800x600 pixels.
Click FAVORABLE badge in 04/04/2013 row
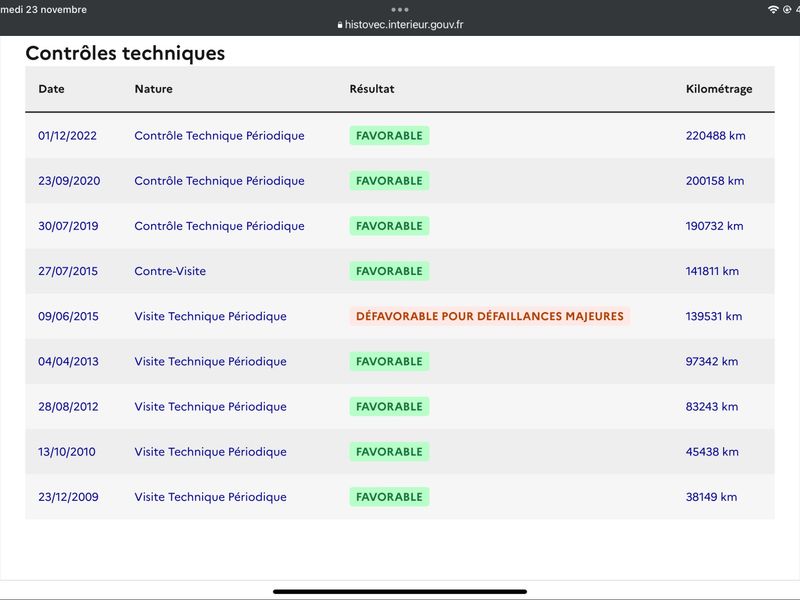(389, 361)
